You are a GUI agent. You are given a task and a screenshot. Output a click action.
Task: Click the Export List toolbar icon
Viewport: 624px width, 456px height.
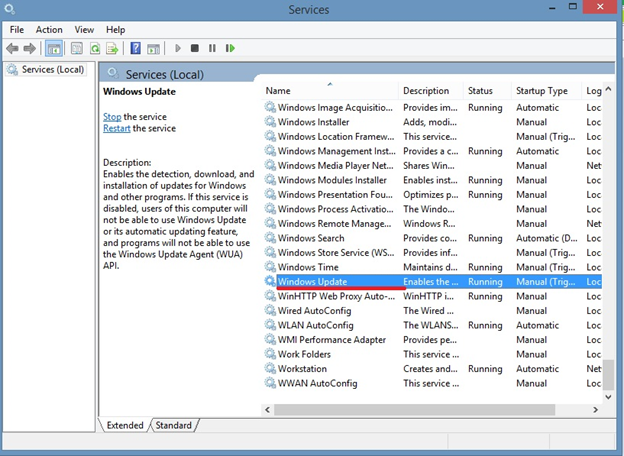click(112, 49)
